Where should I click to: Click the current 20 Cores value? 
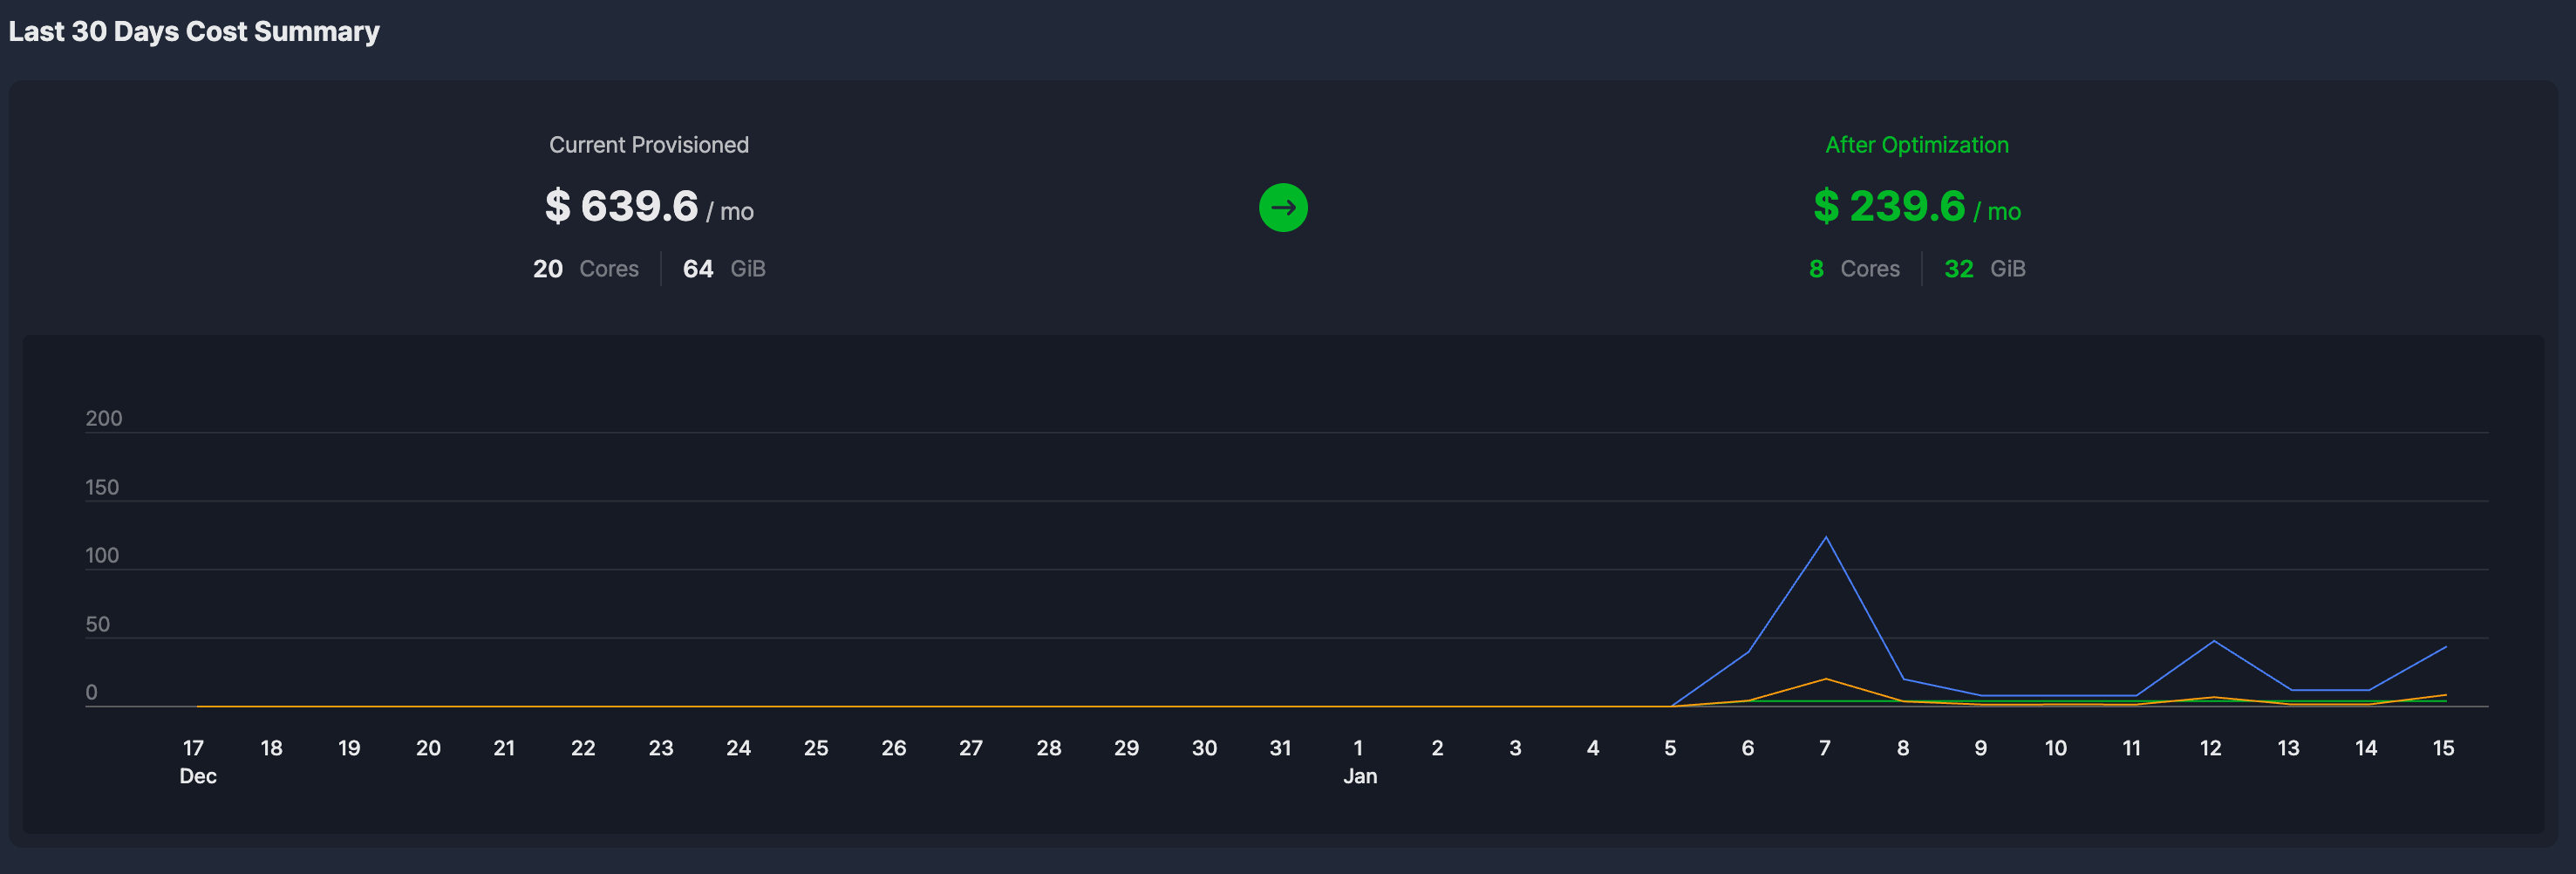pyautogui.click(x=585, y=269)
